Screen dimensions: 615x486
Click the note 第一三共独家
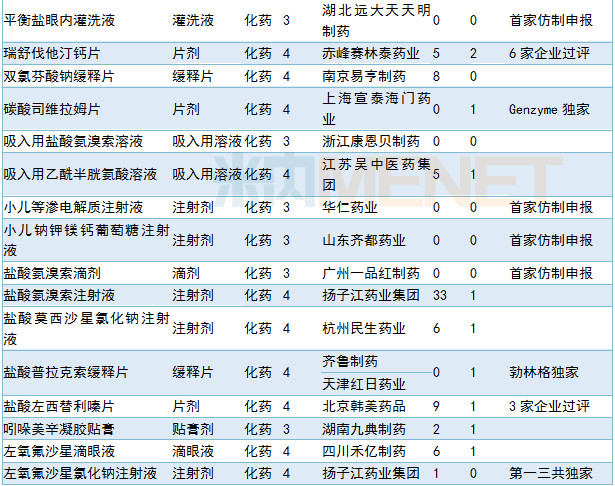pyautogui.click(x=551, y=473)
